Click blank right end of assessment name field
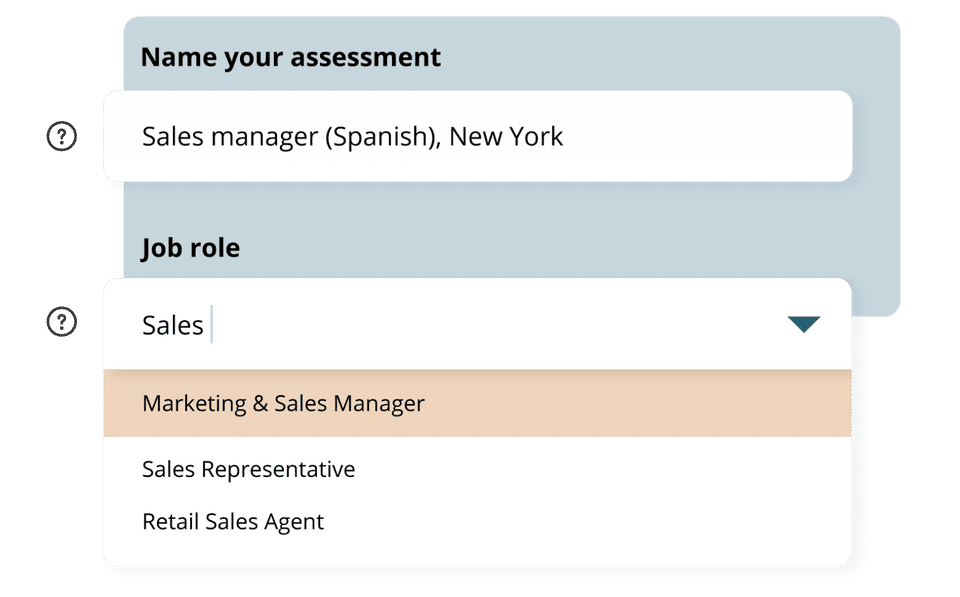Image resolution: width=960 pixels, height=597 pixels. tap(750, 137)
